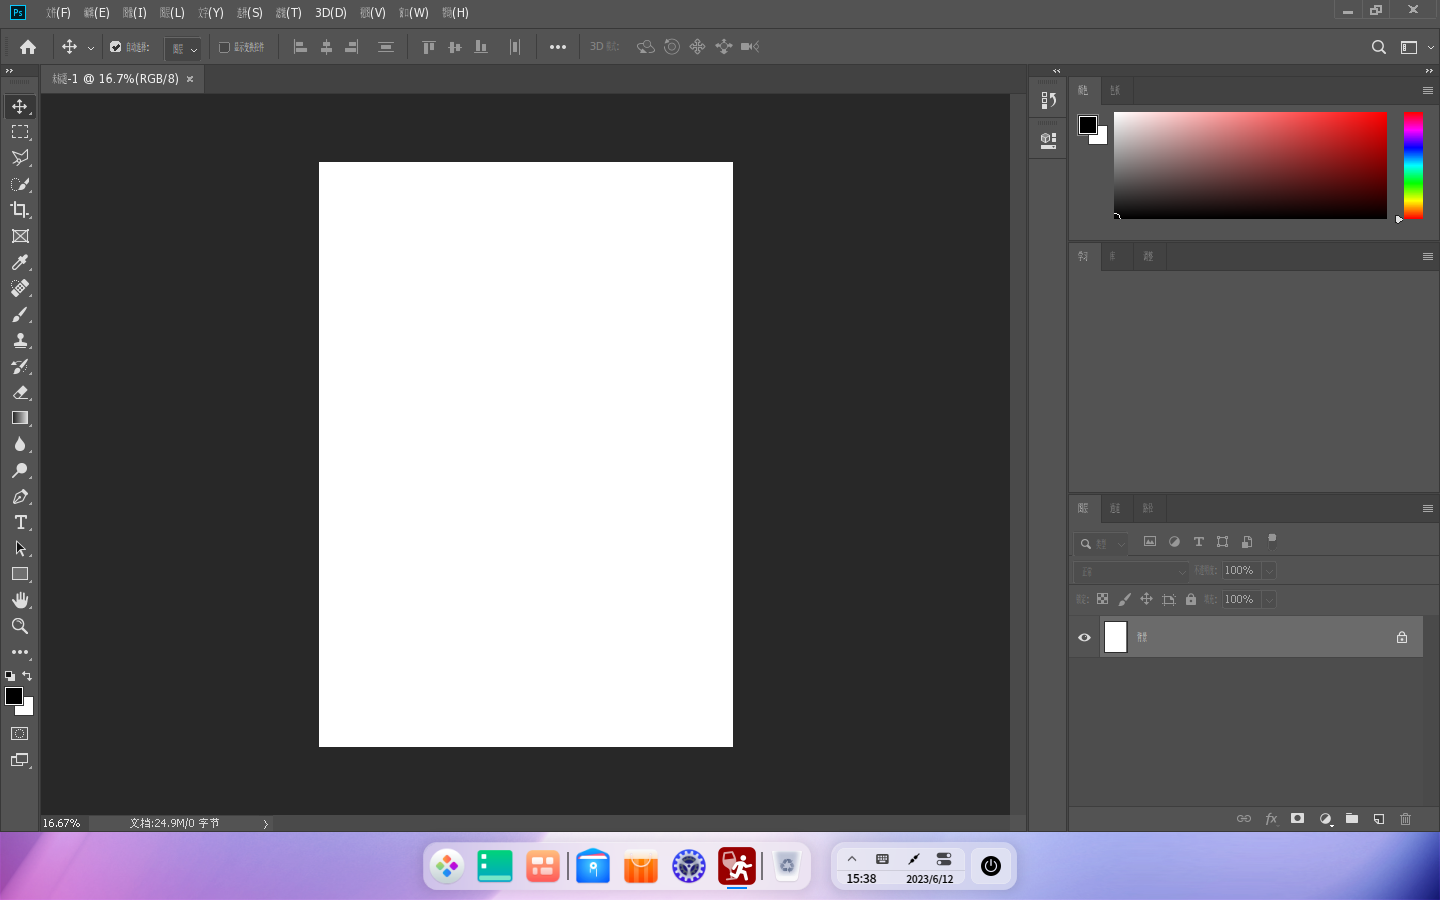The height and width of the screenshot is (900, 1440).
Task: Choose the horizontal Type tool
Action: pyautogui.click(x=20, y=522)
